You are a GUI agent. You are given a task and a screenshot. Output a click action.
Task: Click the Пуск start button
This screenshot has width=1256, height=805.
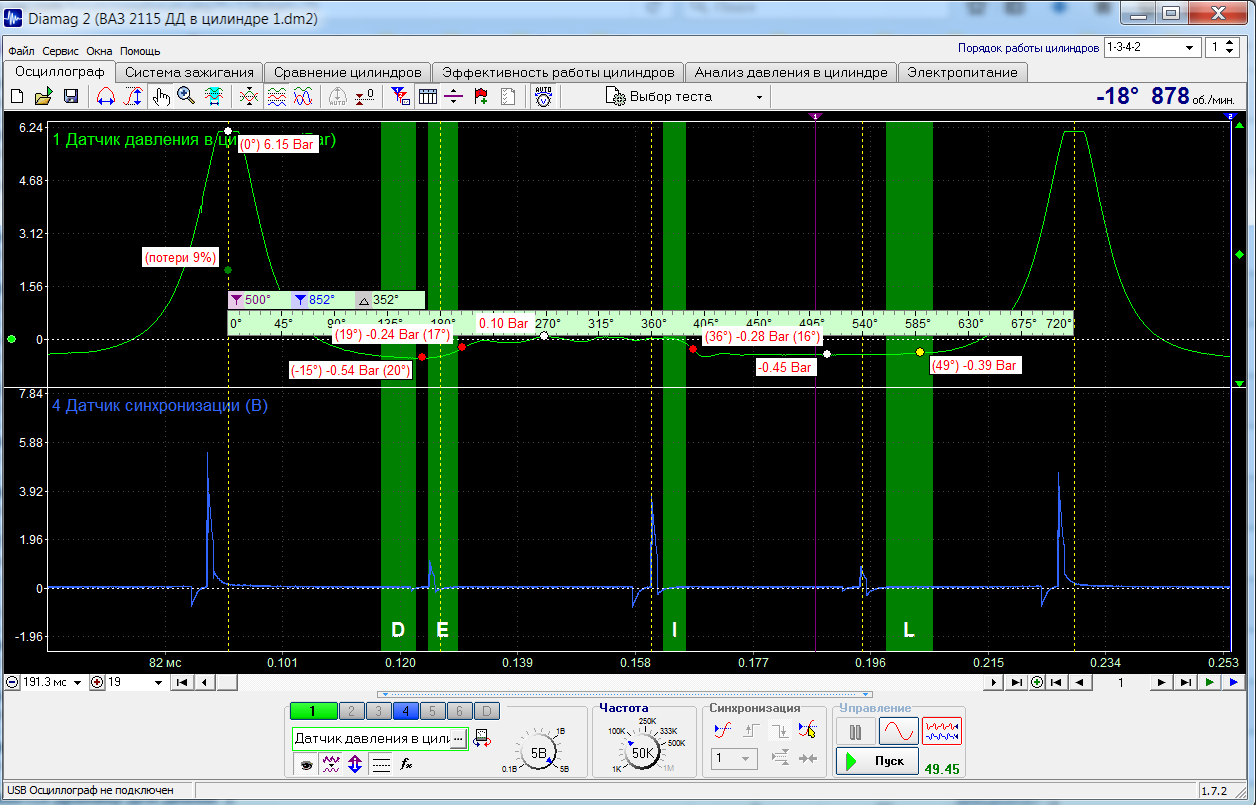pyautogui.click(x=875, y=761)
